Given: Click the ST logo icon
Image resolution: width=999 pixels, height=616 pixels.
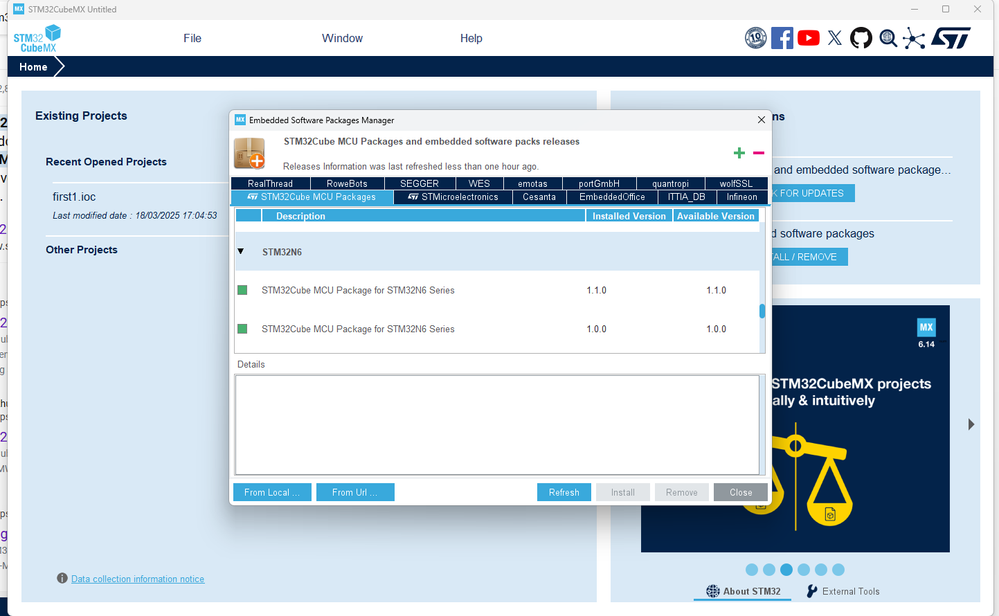Looking at the screenshot, I should (951, 38).
